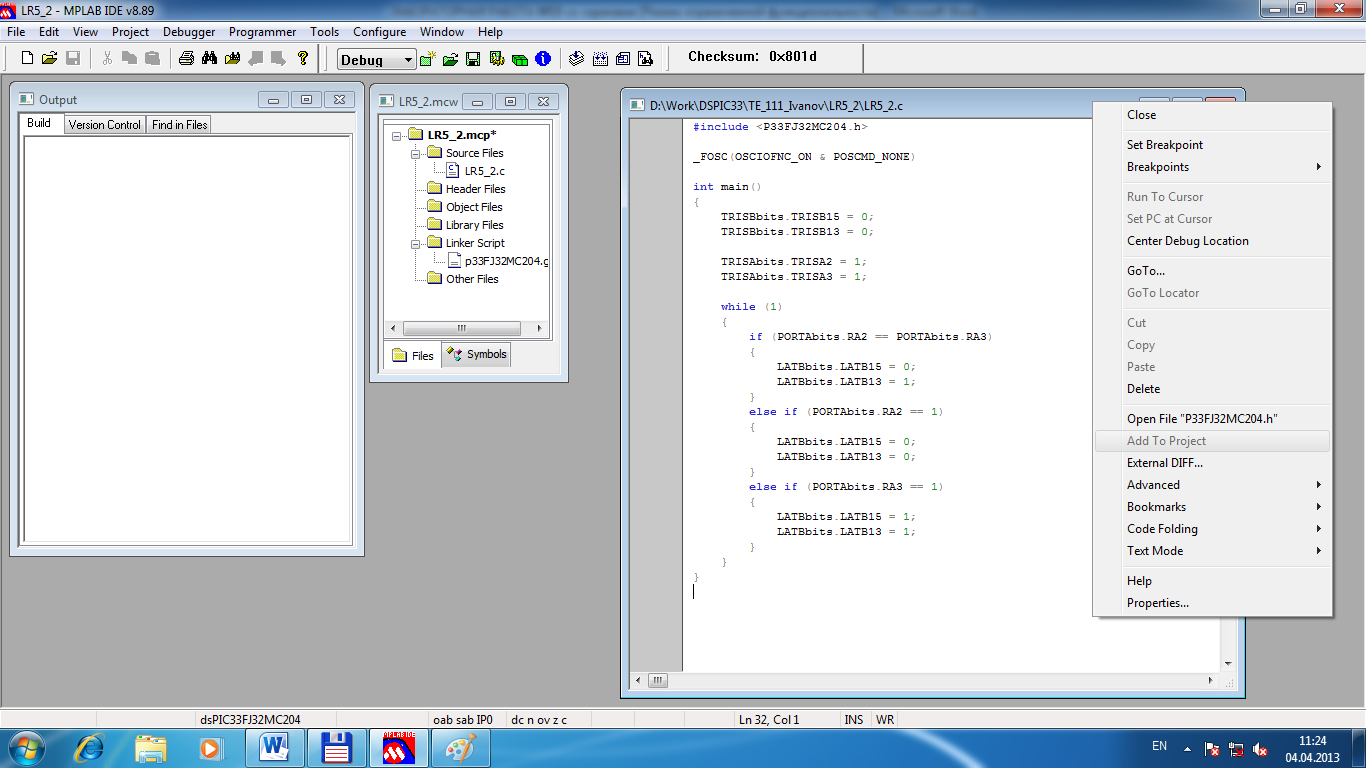Open the Debugger menu
Image resolution: width=1366 pixels, height=768 pixels.
(189, 32)
